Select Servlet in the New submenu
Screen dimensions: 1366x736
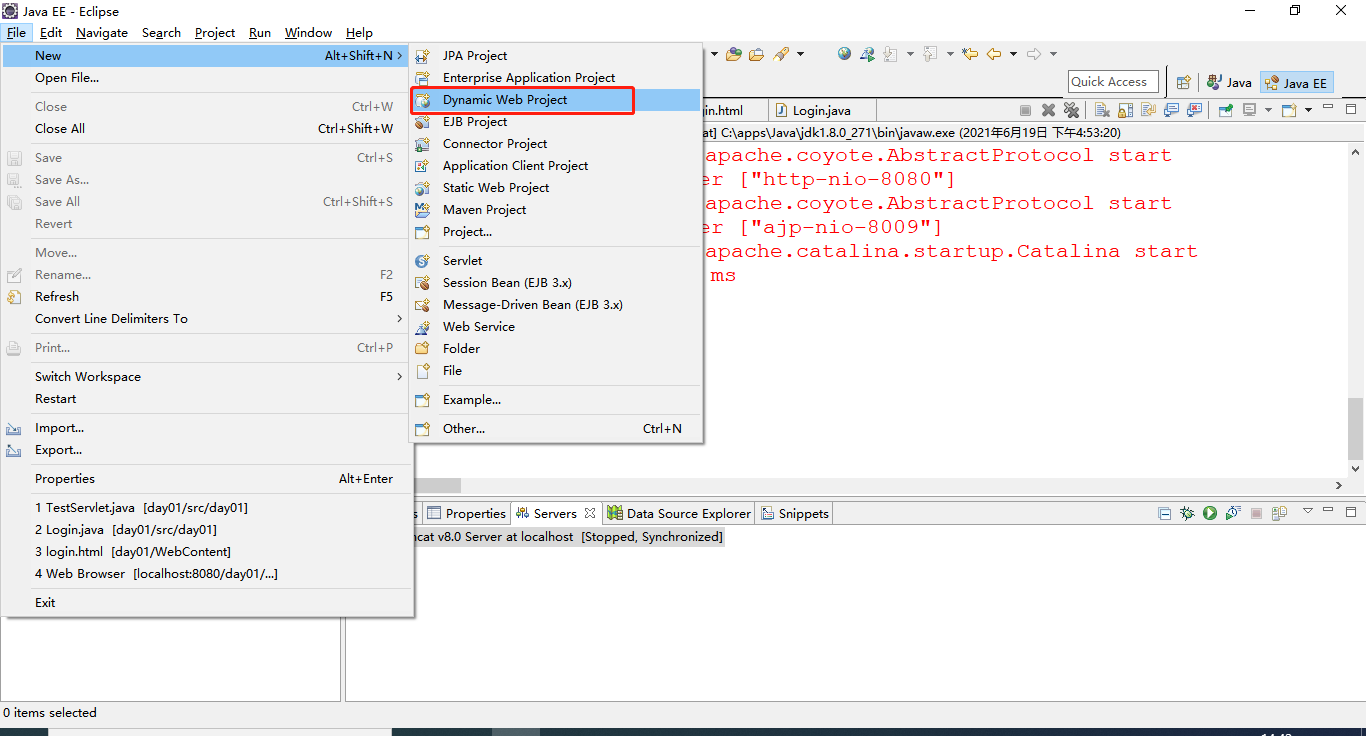(555, 261)
